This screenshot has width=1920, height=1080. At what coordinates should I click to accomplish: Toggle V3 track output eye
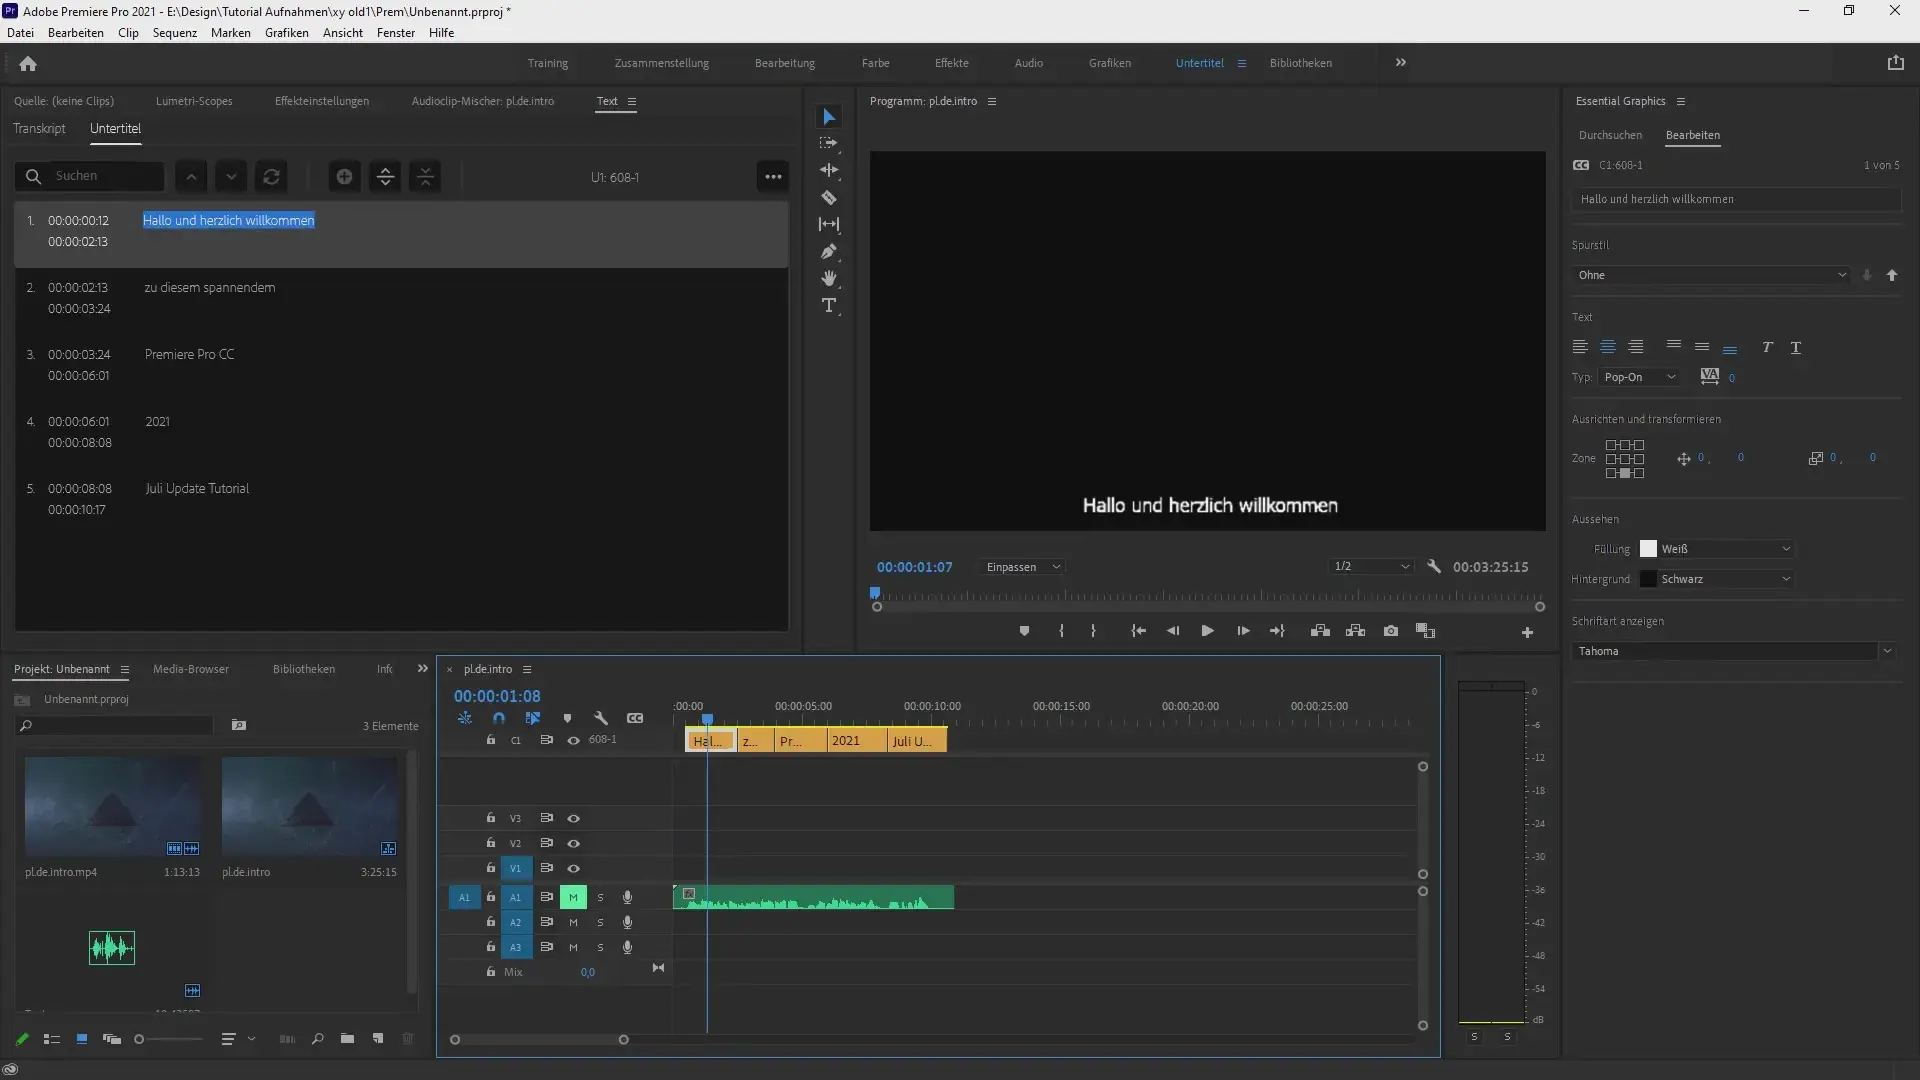pos(573,819)
